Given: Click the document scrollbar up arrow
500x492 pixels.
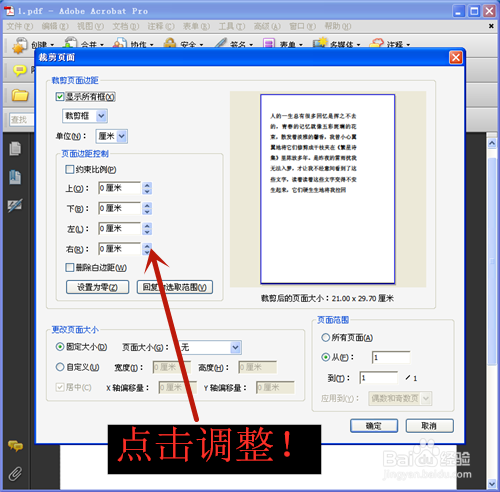Looking at the screenshot, I should (492, 143).
